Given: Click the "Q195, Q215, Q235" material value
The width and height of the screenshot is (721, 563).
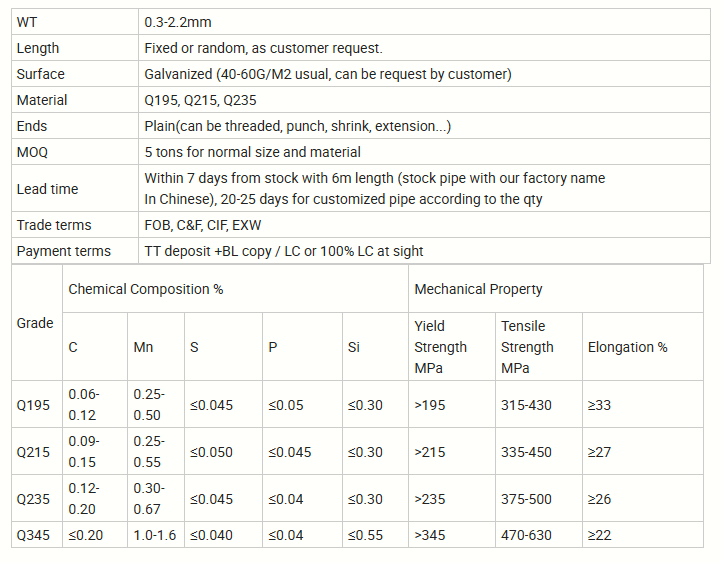Looking at the screenshot, I should tap(200, 100).
